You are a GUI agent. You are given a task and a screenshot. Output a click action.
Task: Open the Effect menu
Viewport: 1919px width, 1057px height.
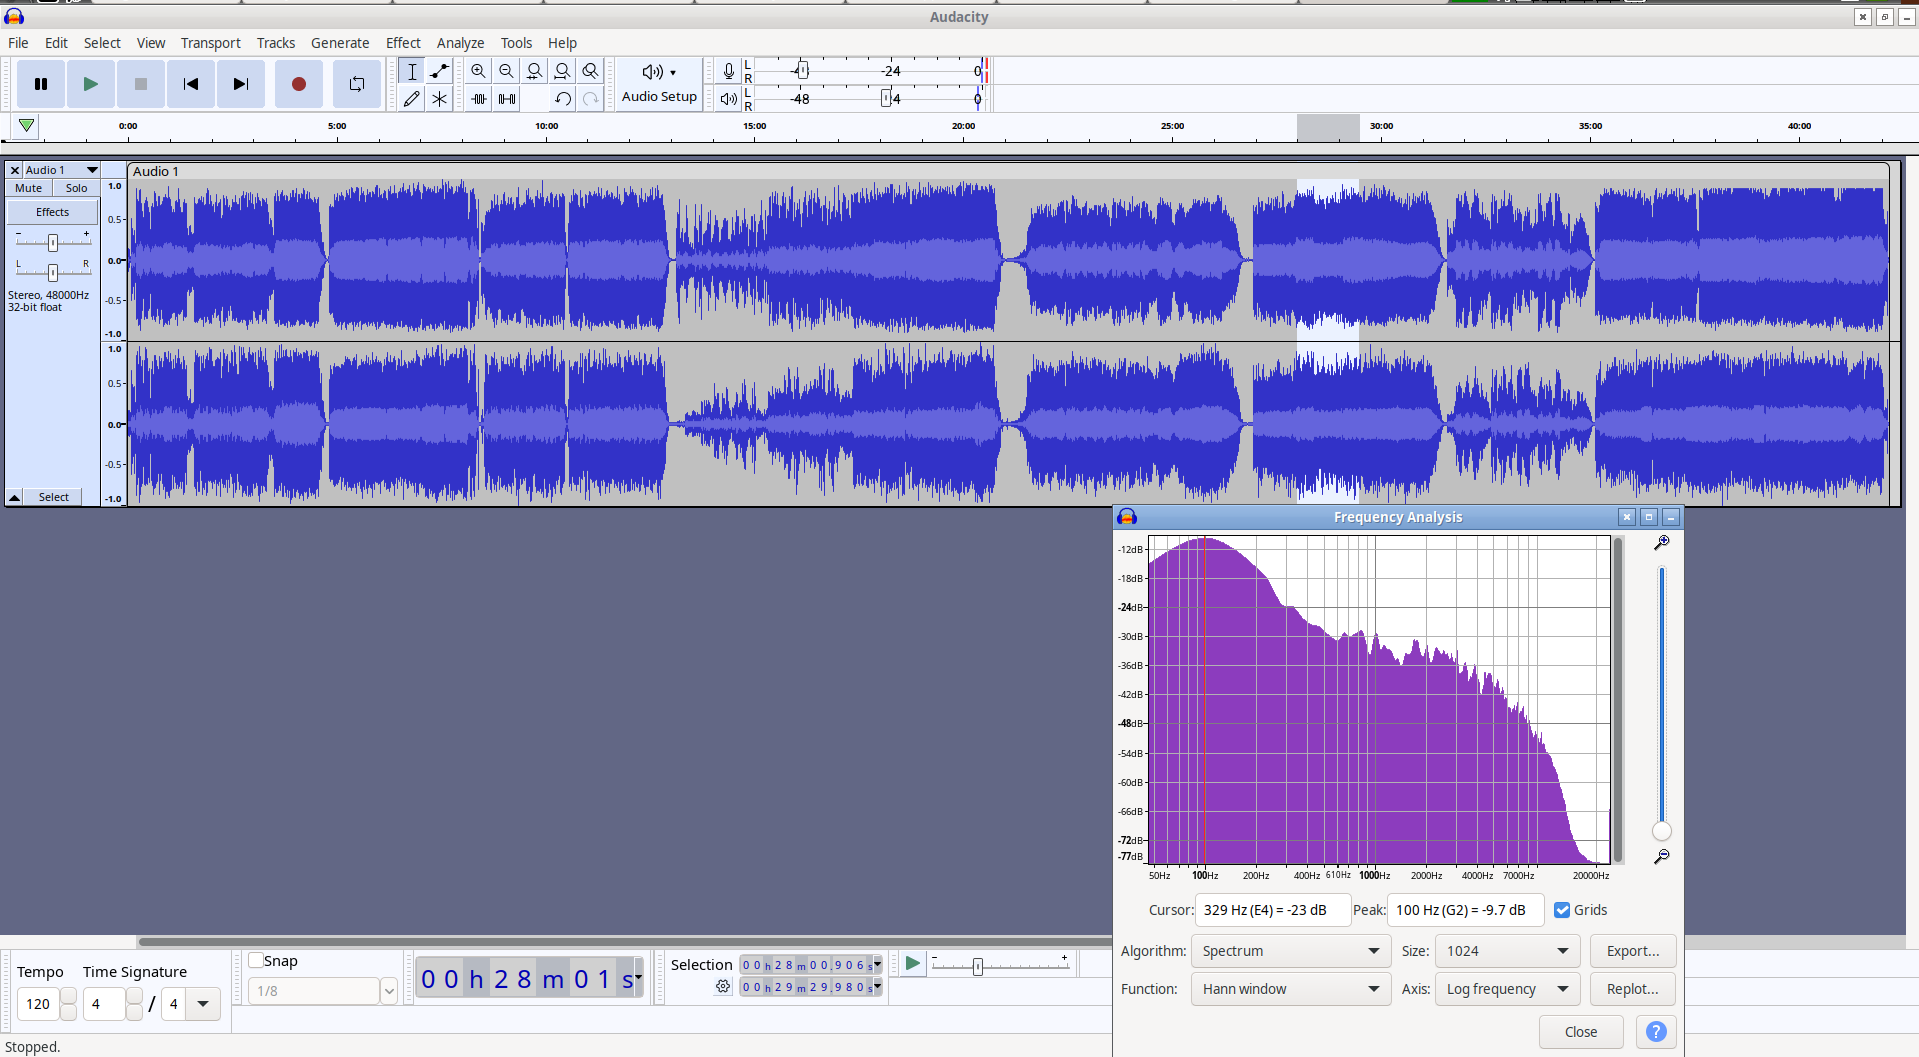coord(403,43)
